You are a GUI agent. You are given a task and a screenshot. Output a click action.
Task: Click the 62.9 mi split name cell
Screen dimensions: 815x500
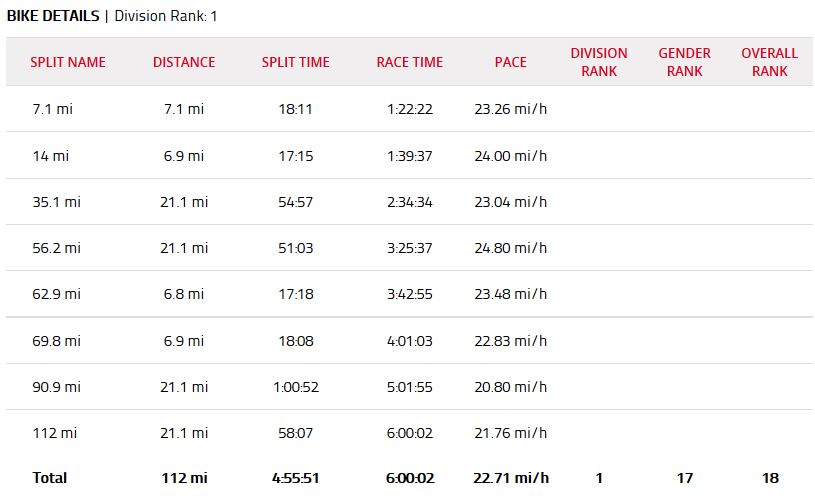point(56,294)
